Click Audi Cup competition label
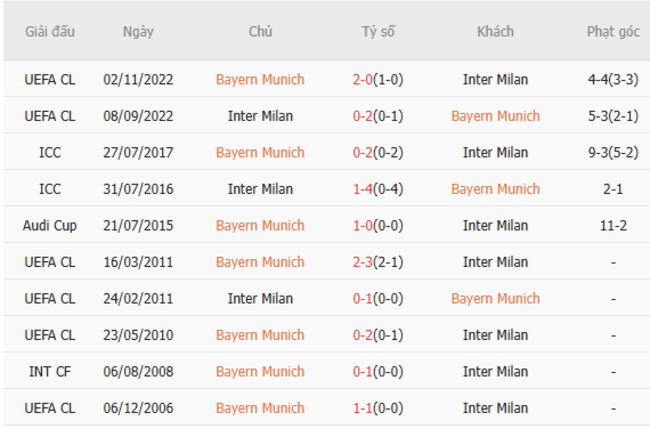This screenshot has width=650, height=429. point(49,226)
